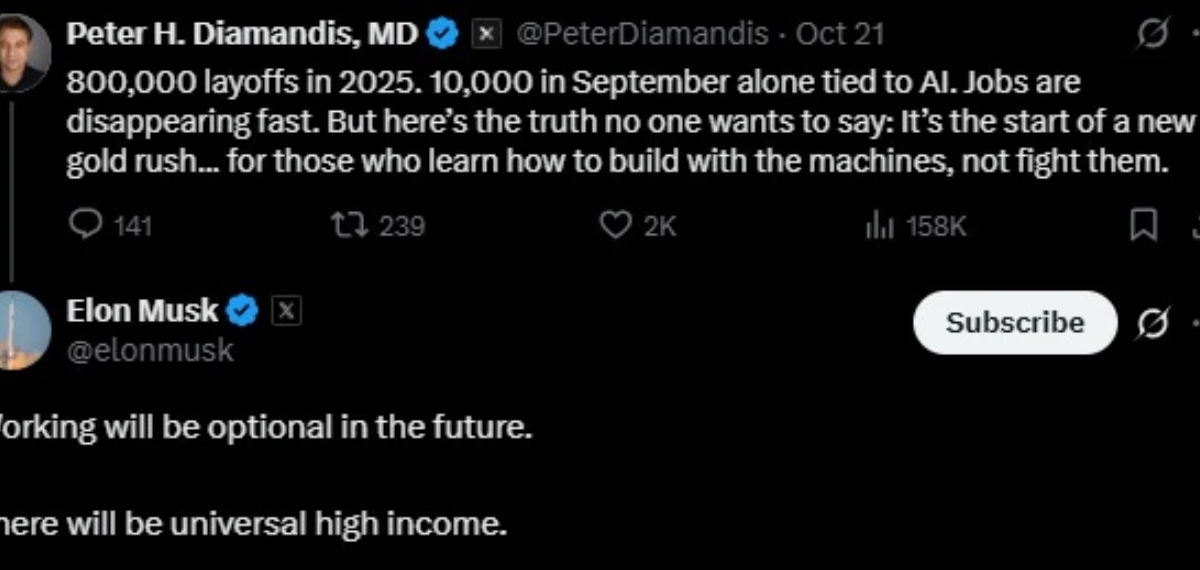Repost the 800,000 layoffs post

[x=350, y=226]
